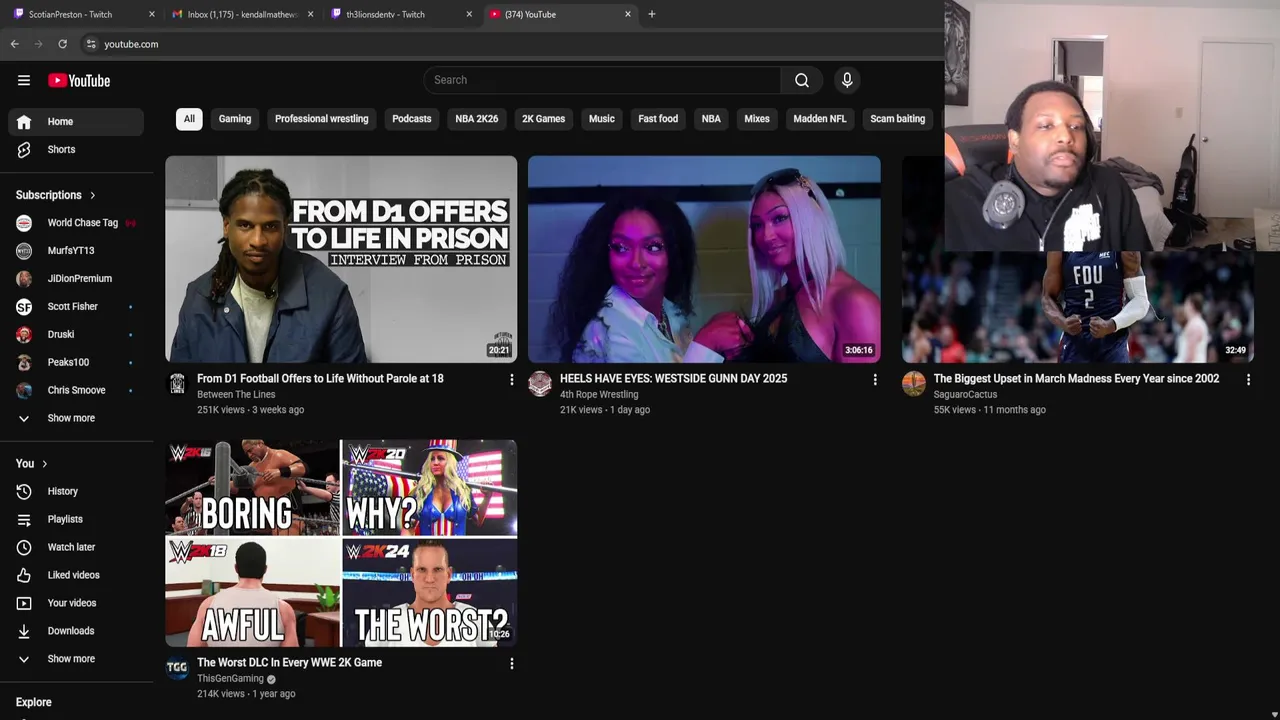This screenshot has width=1280, height=720.
Task: Click the YouTube search input field
Action: (603, 80)
